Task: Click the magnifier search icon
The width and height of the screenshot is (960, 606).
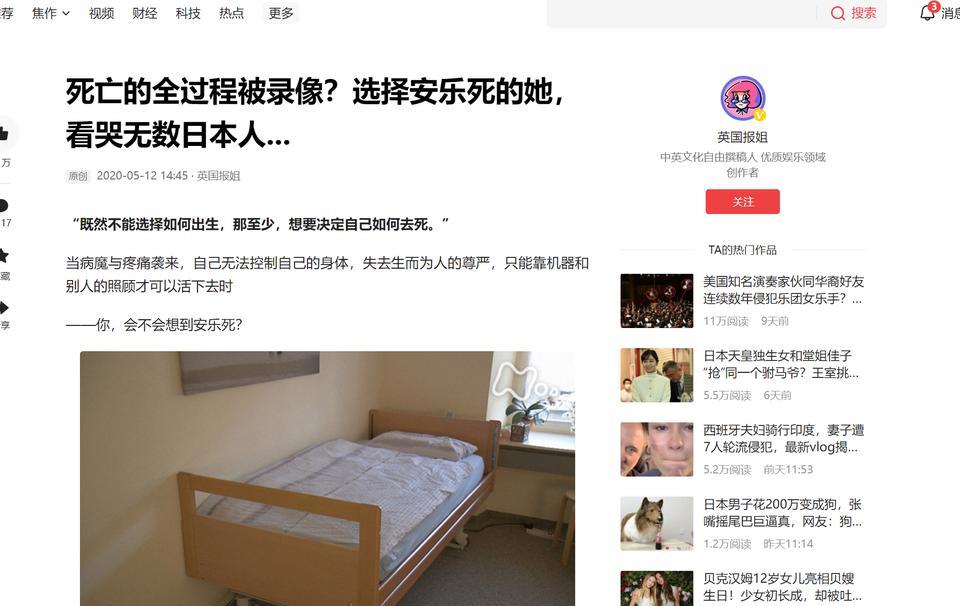Action: 838,13
